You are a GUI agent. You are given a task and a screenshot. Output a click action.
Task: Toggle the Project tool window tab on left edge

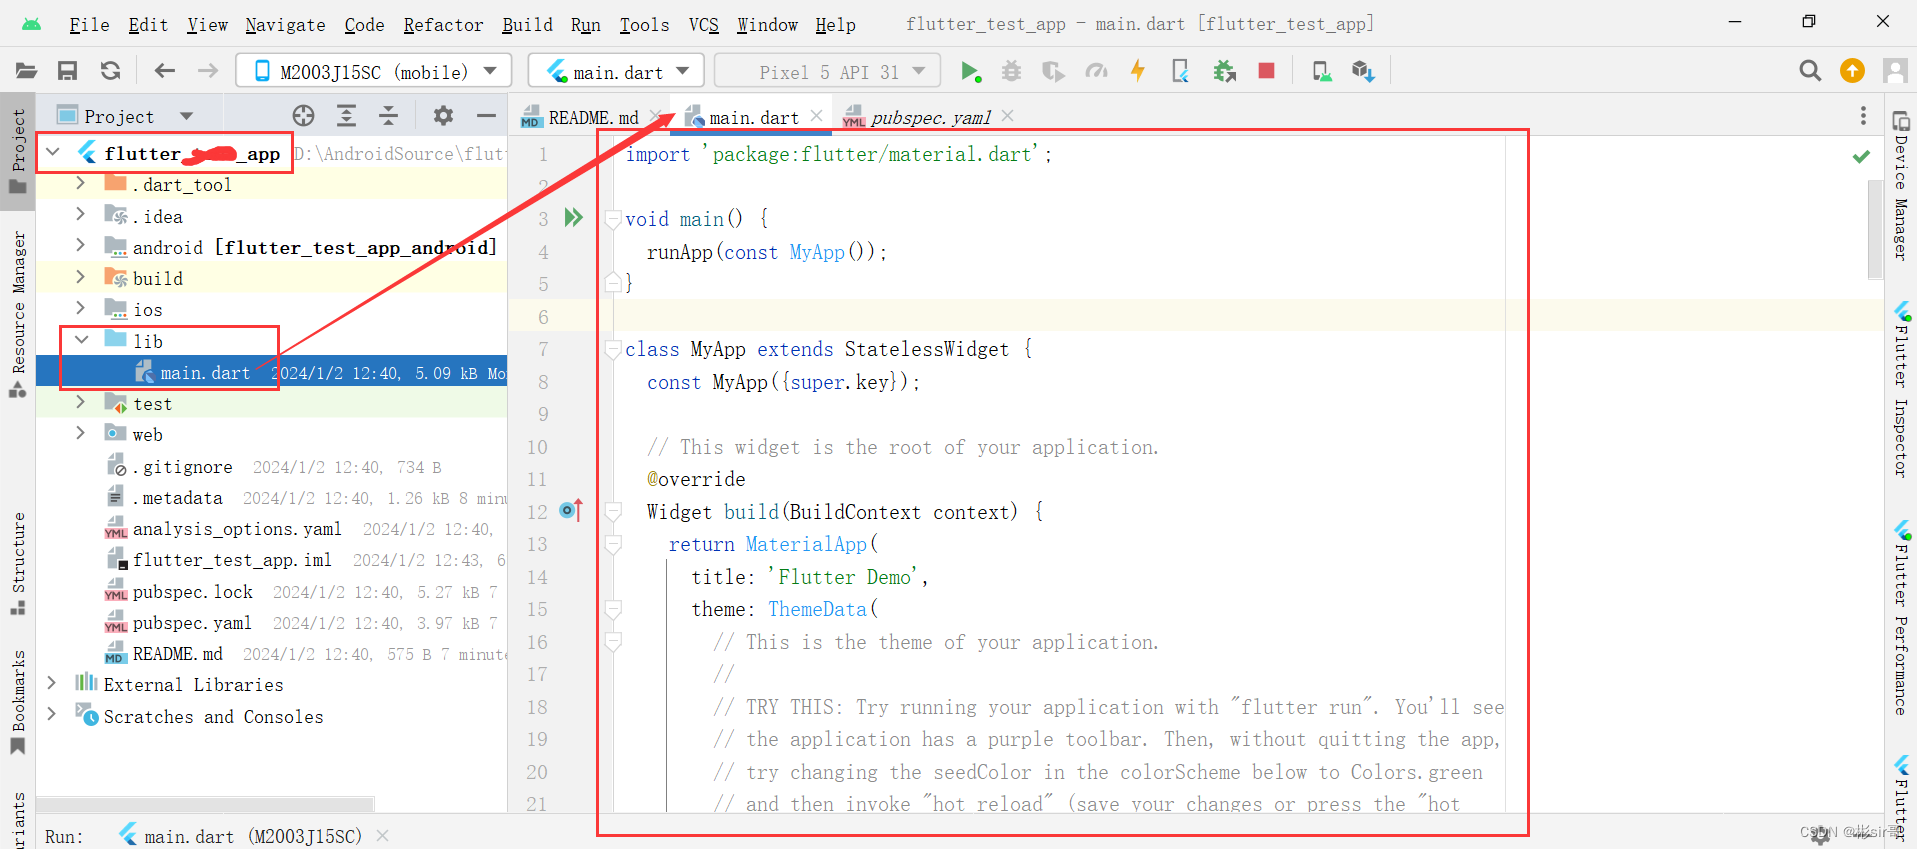click(18, 151)
